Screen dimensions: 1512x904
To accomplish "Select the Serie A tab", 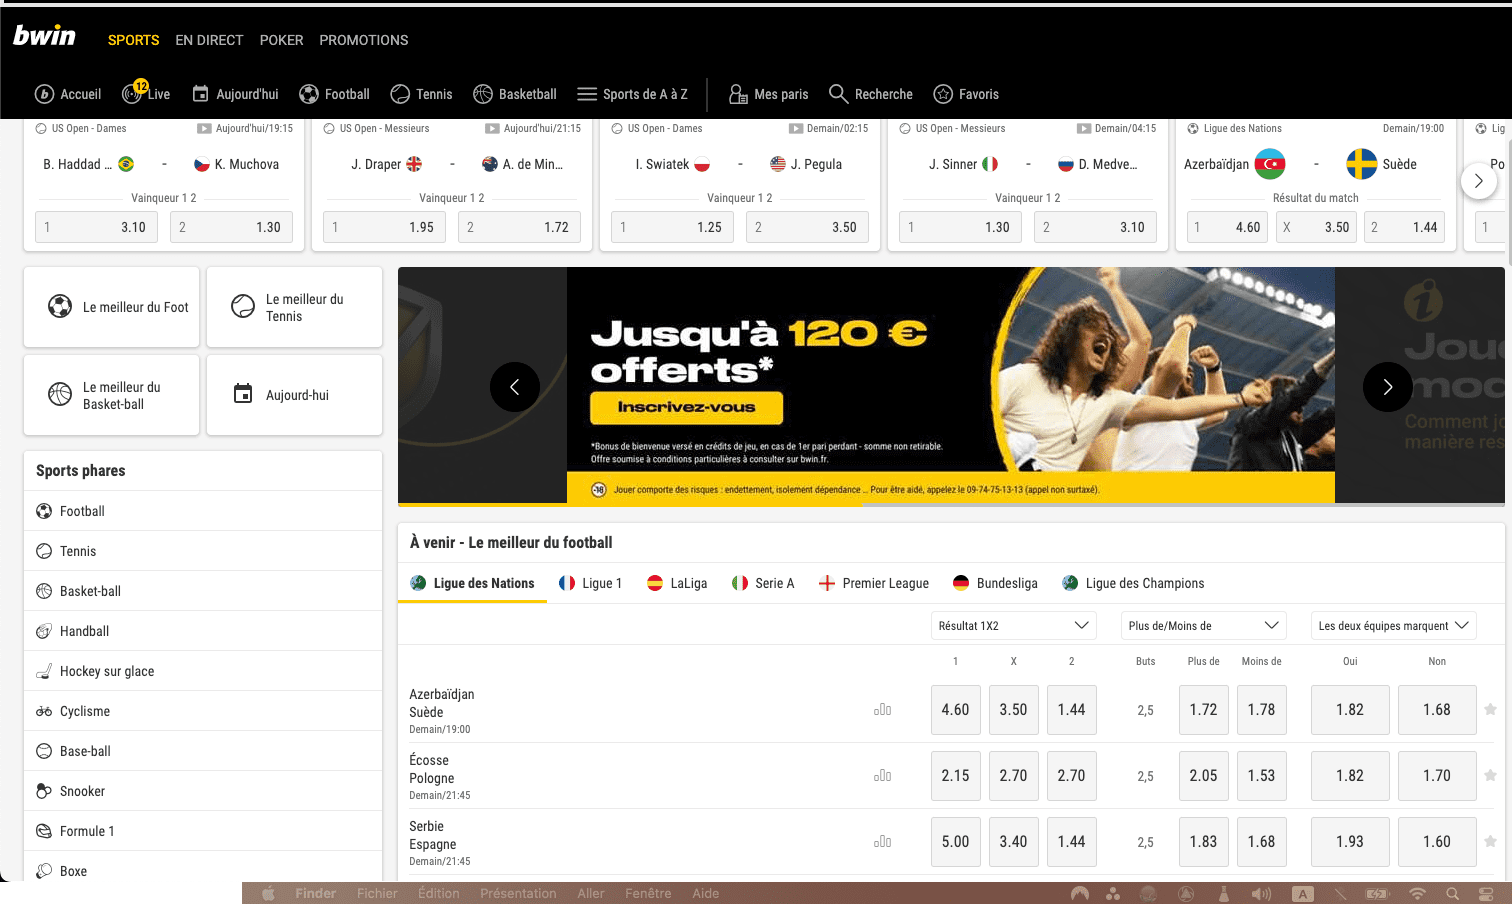I will click(763, 583).
